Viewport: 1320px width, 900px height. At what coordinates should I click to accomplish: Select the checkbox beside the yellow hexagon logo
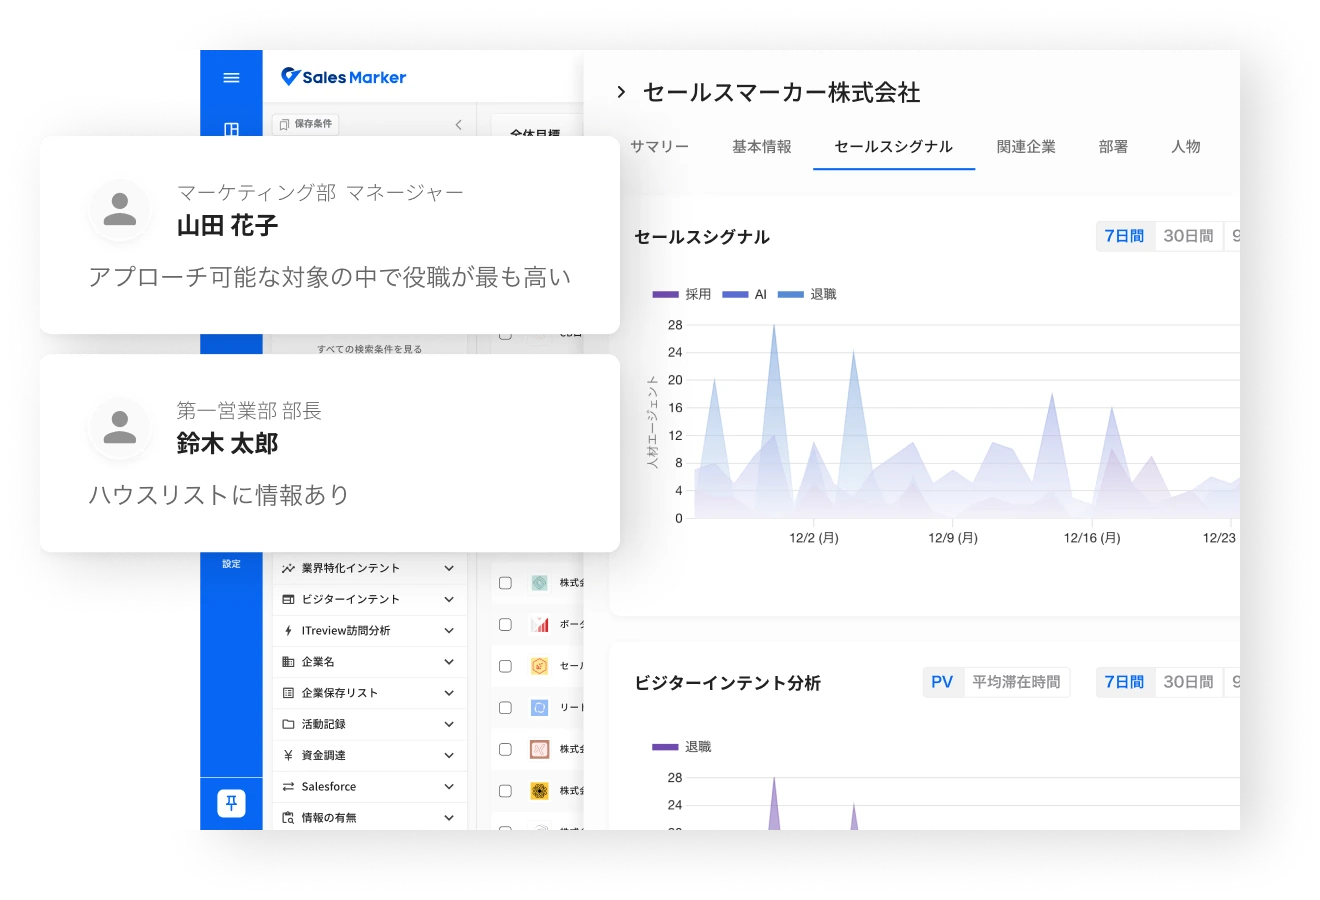[x=505, y=666]
